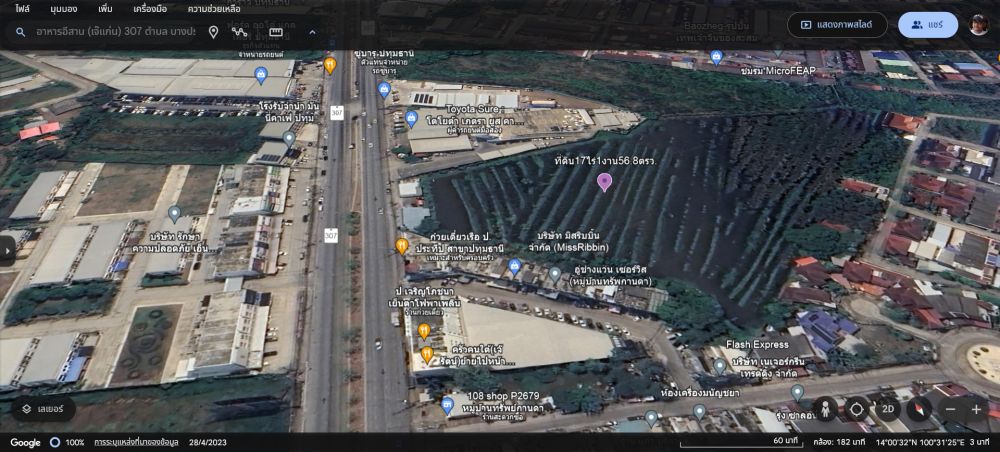Viewport: 1000px width, 452px height.
Task: Expand the side panel handle on left edge
Action: [x=6, y=251]
